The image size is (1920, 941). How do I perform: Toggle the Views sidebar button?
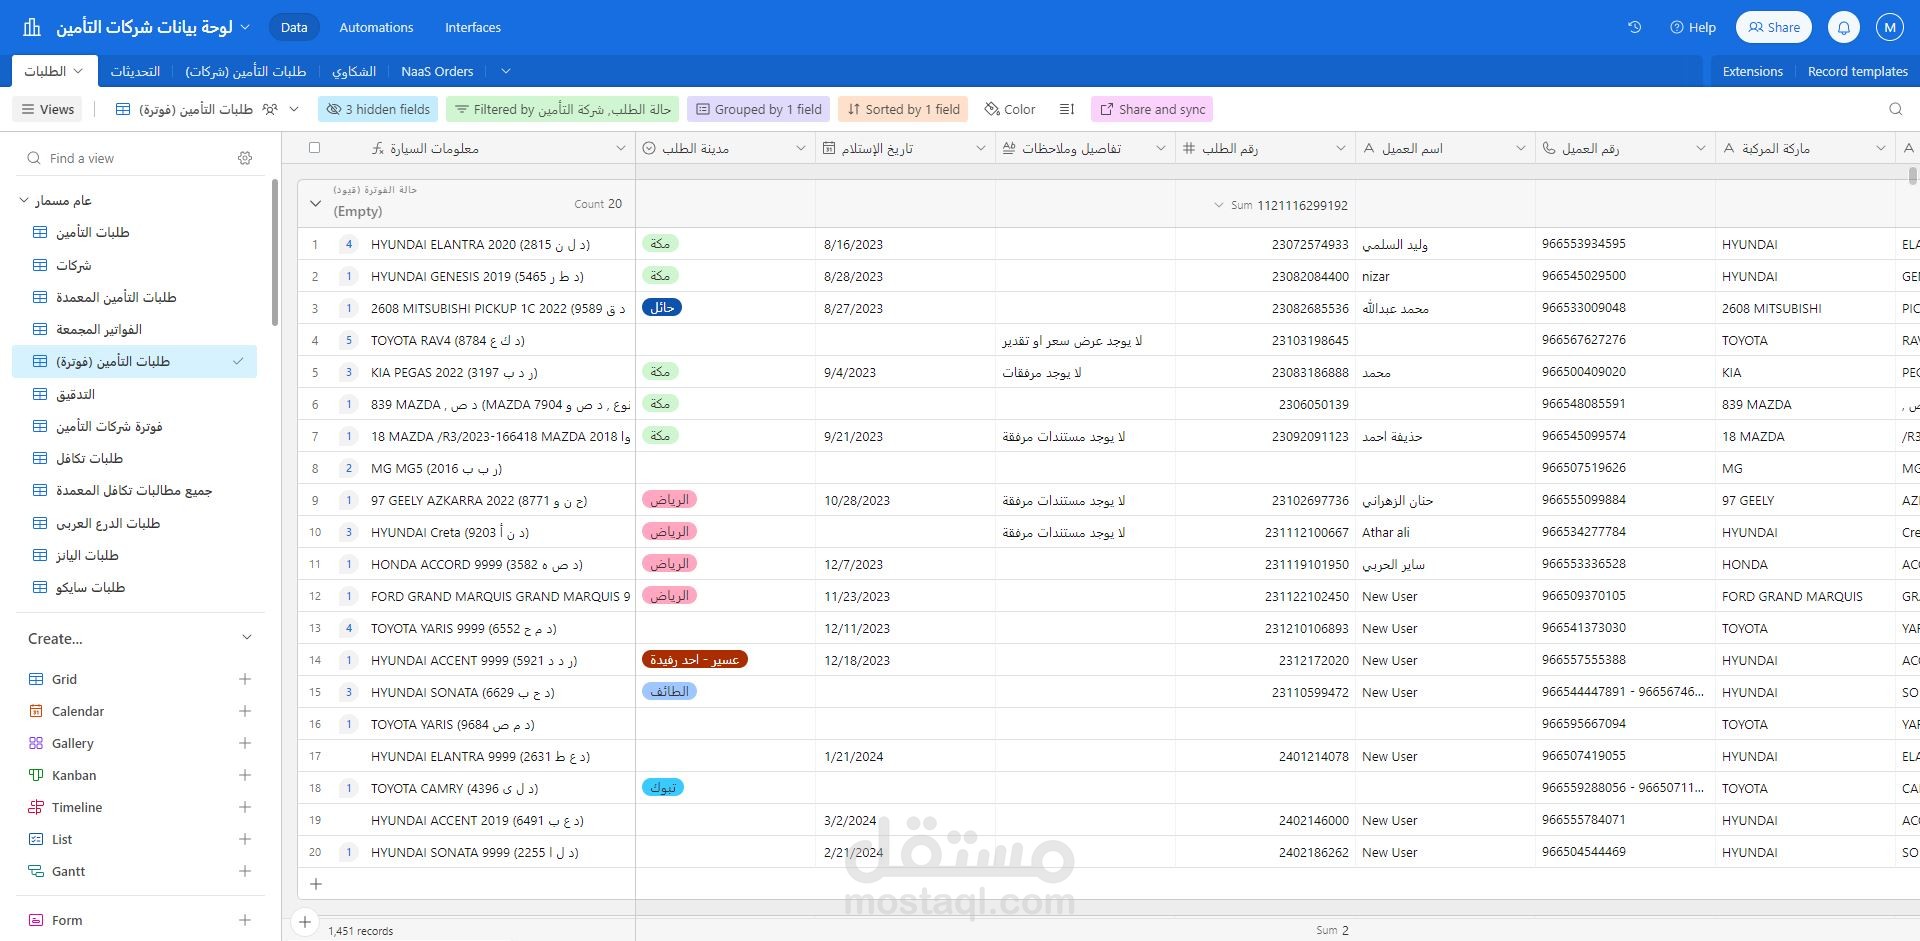(48, 109)
